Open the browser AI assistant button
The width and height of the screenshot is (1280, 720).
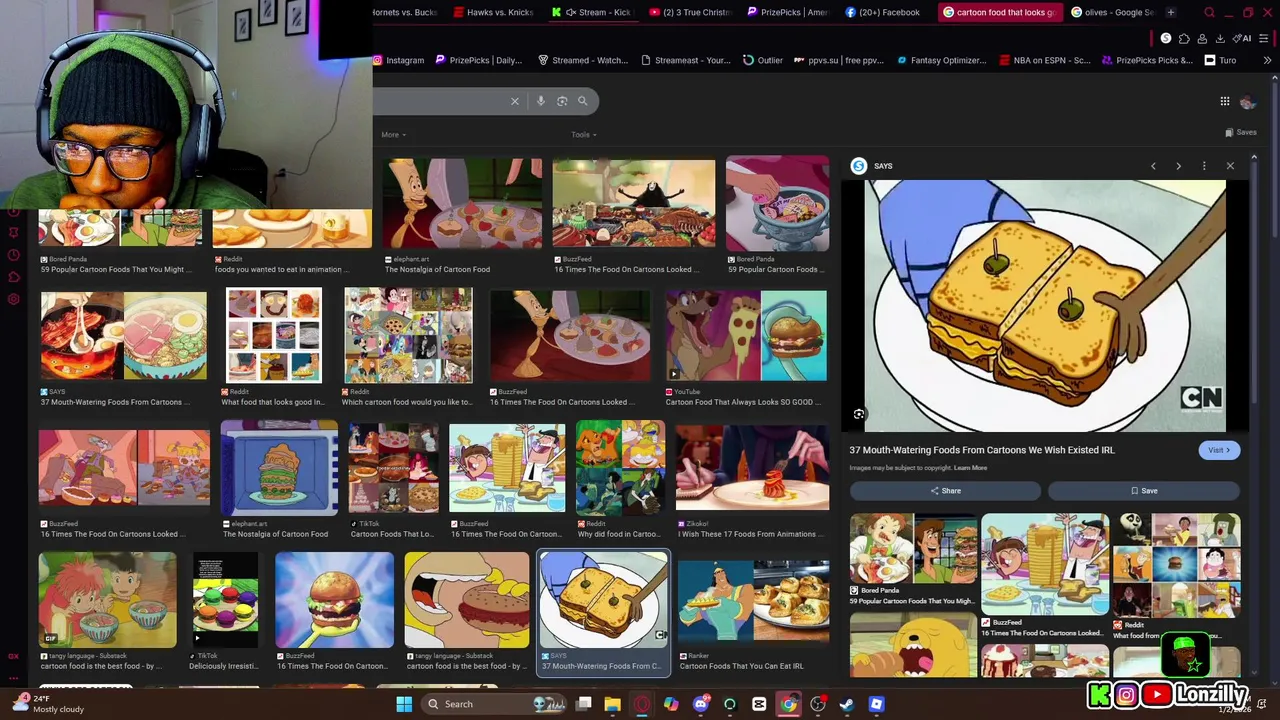click(x=1242, y=38)
